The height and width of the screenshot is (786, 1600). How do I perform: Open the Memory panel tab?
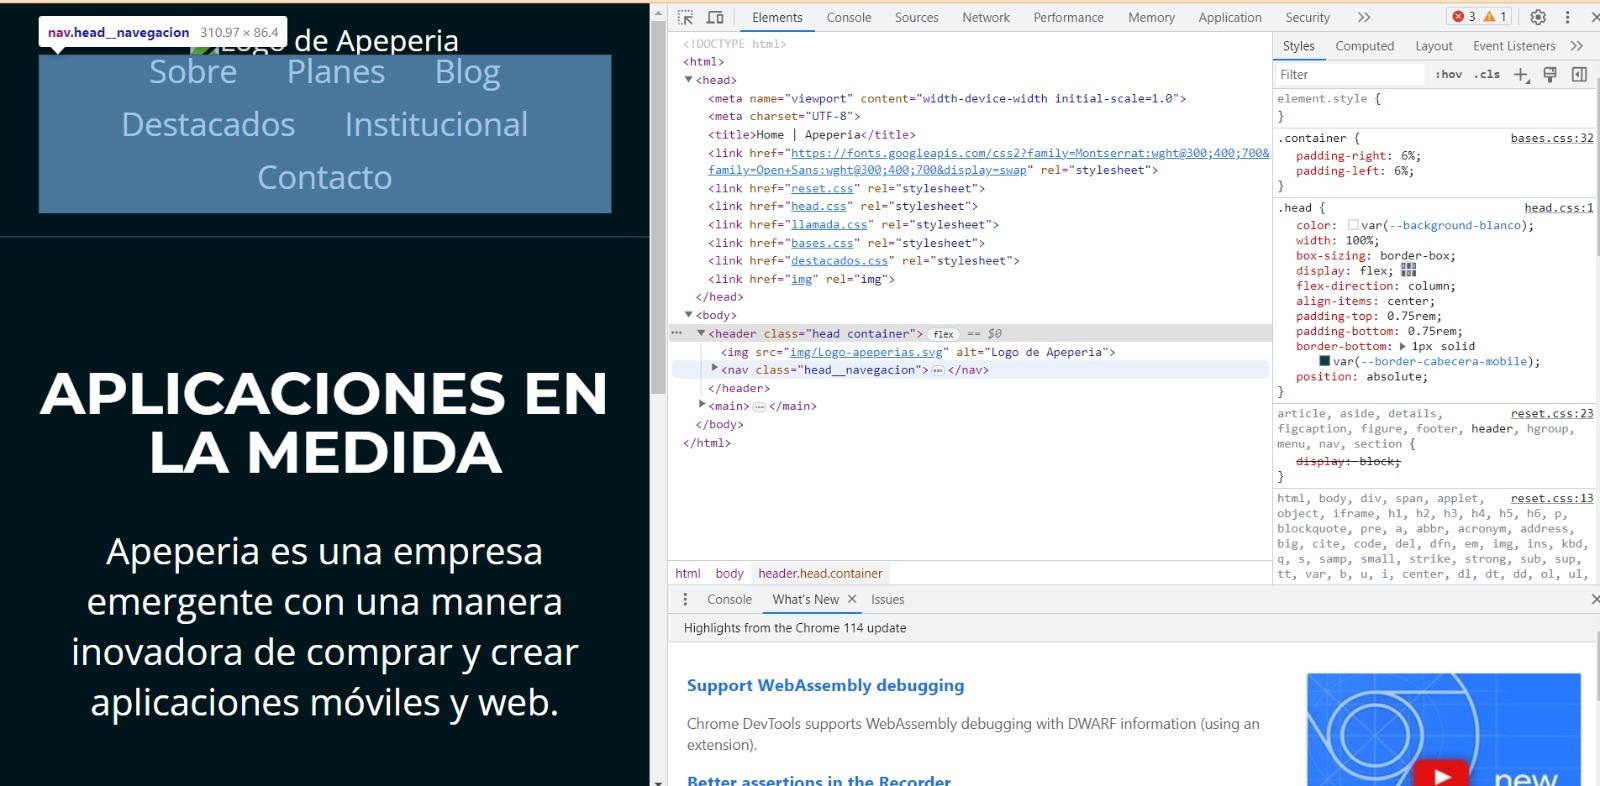pos(1151,17)
